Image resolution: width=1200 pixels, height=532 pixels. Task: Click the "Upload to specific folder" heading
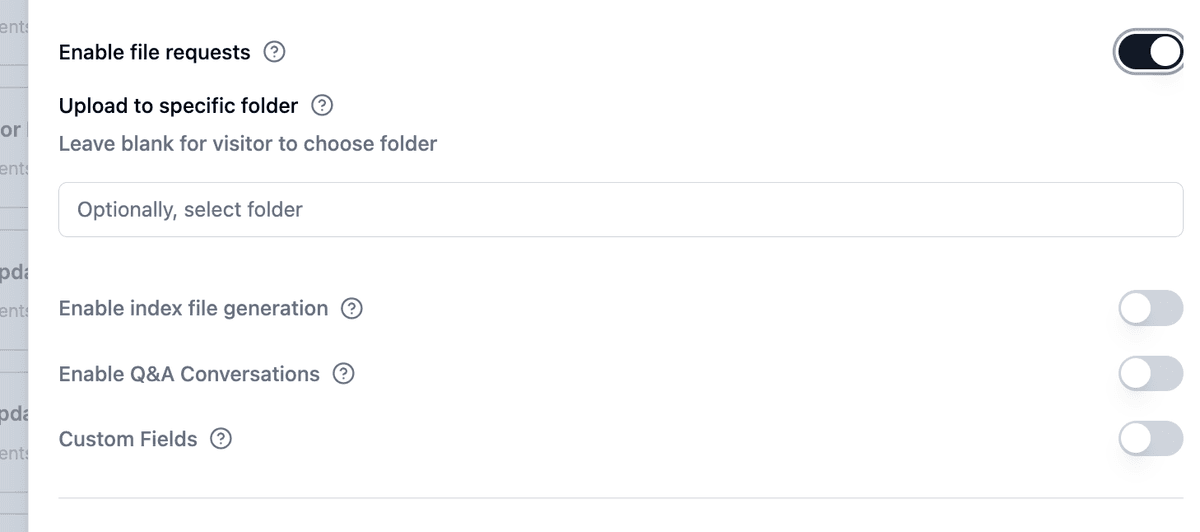pos(178,105)
